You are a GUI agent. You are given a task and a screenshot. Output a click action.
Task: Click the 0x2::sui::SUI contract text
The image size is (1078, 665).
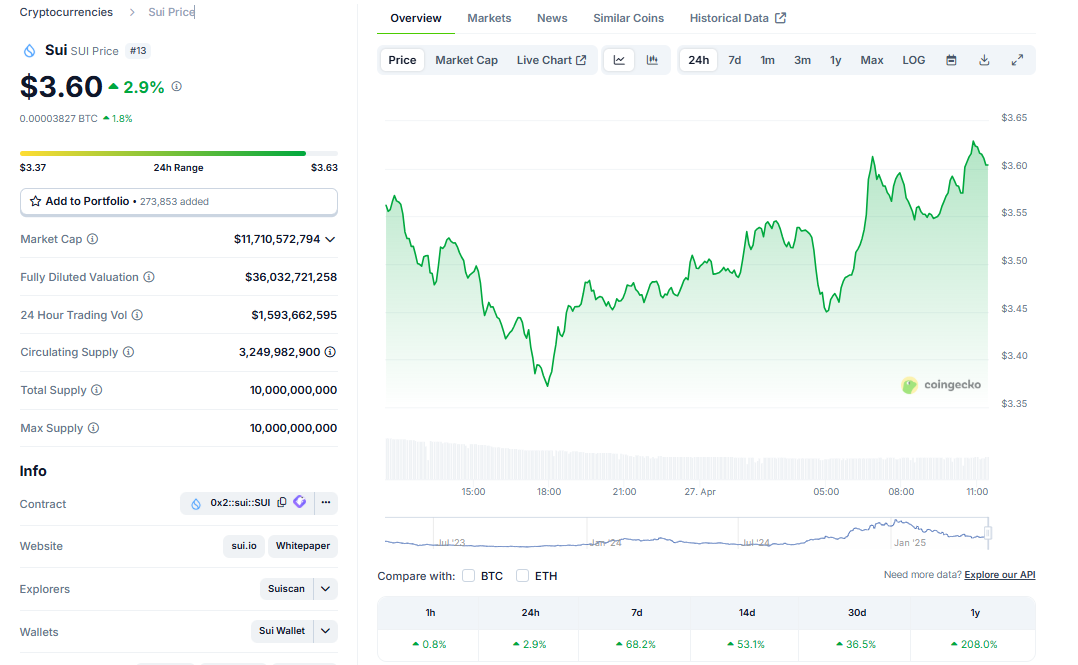[240, 503]
